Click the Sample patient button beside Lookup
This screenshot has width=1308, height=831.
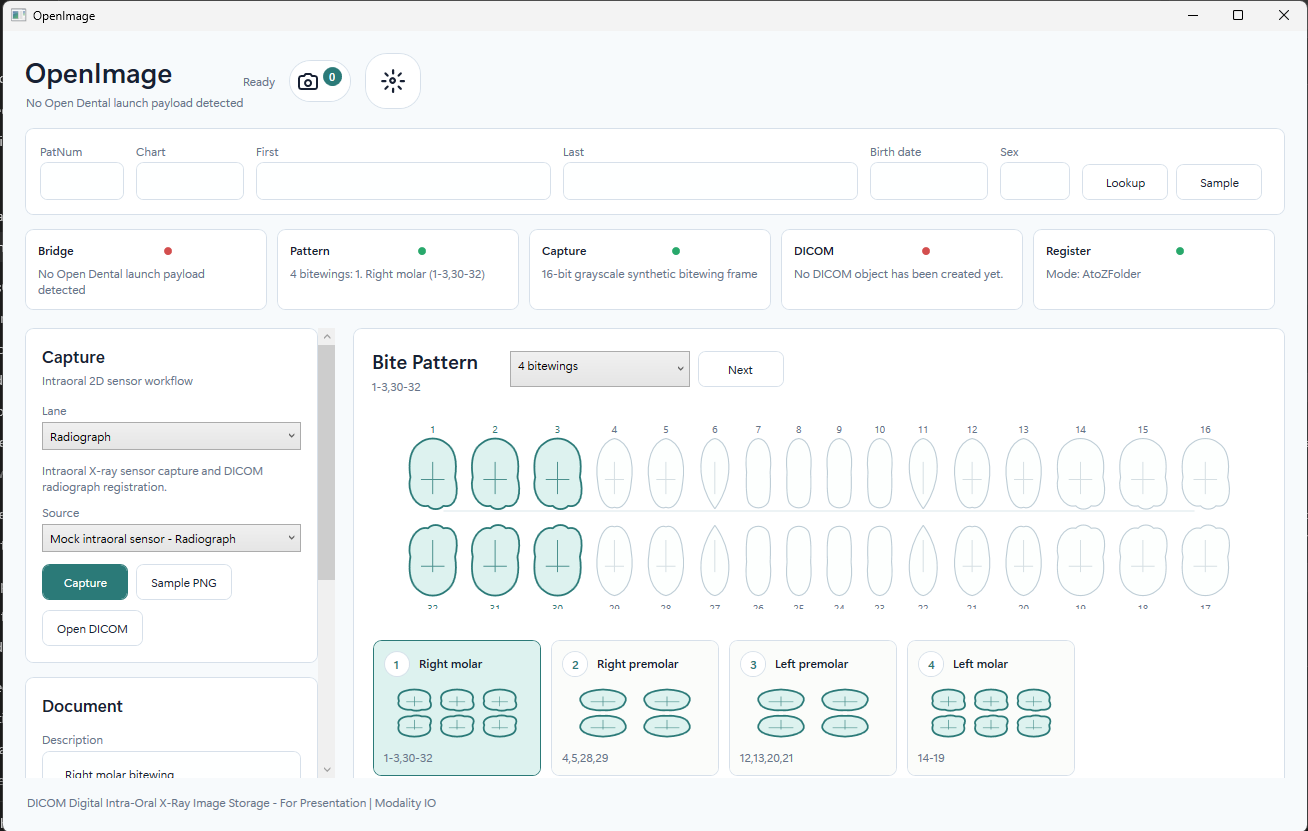[x=1219, y=182]
